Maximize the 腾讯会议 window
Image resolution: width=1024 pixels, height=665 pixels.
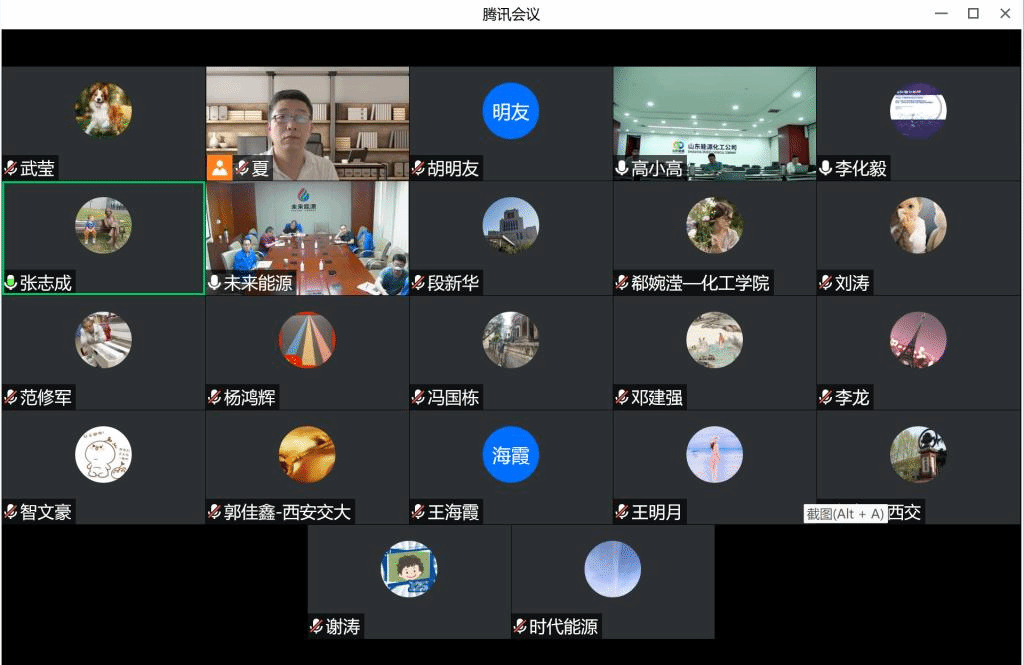pos(972,14)
